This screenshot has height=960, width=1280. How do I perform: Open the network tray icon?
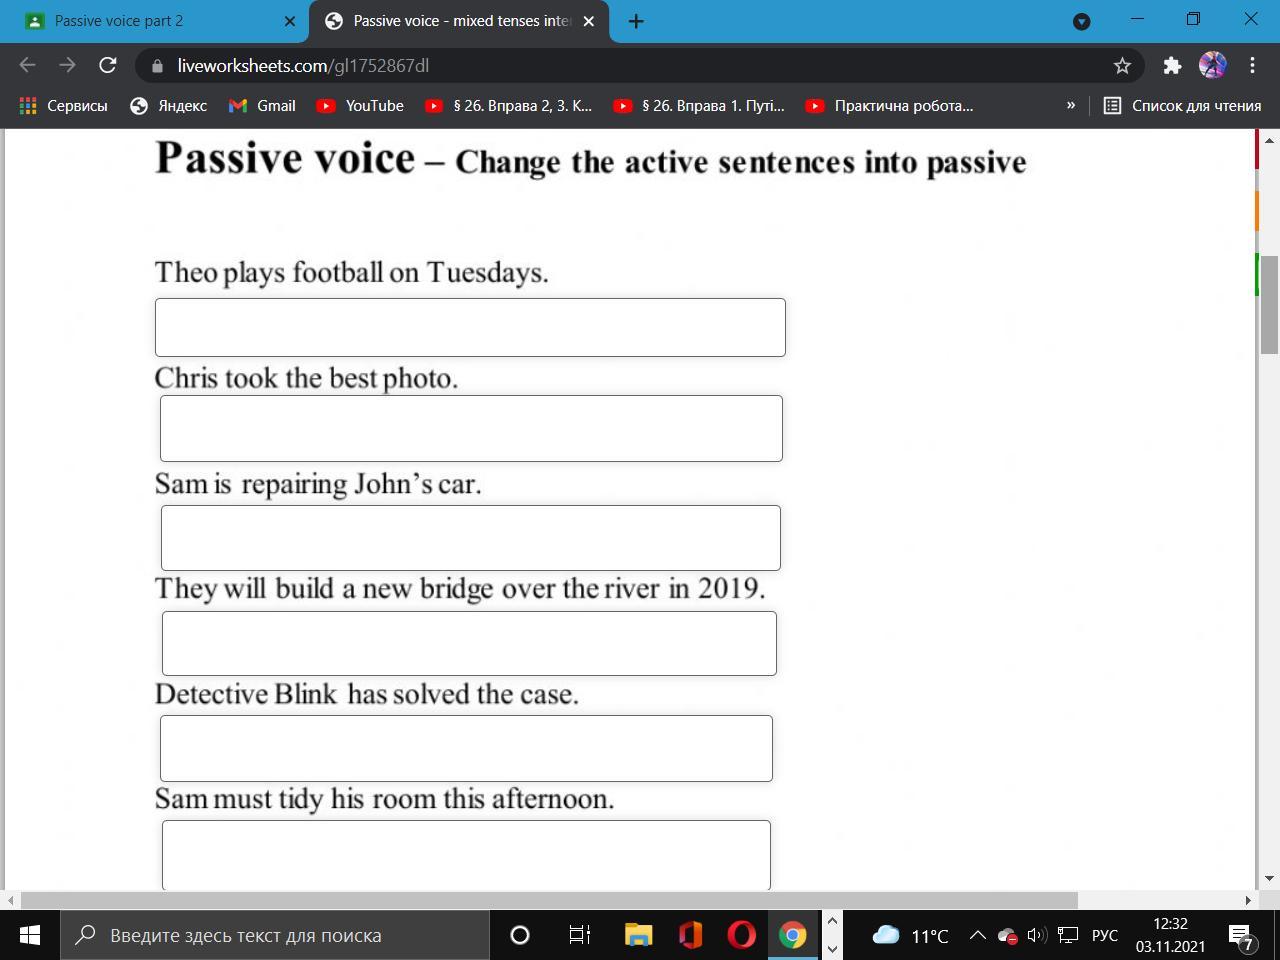[1068, 935]
